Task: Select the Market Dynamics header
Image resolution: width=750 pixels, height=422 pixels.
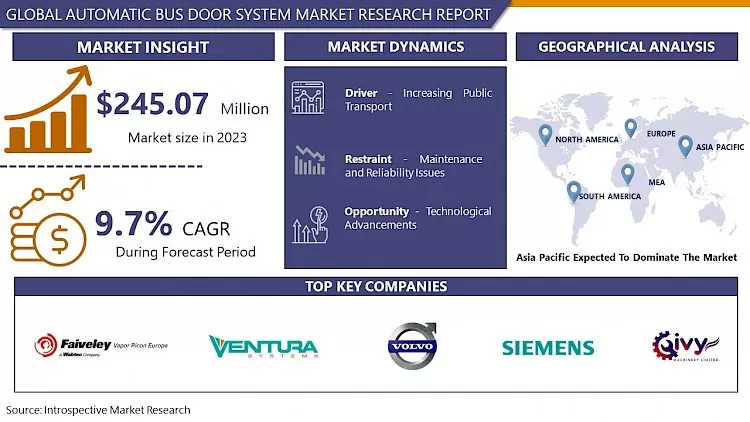Action: pyautogui.click(x=395, y=47)
